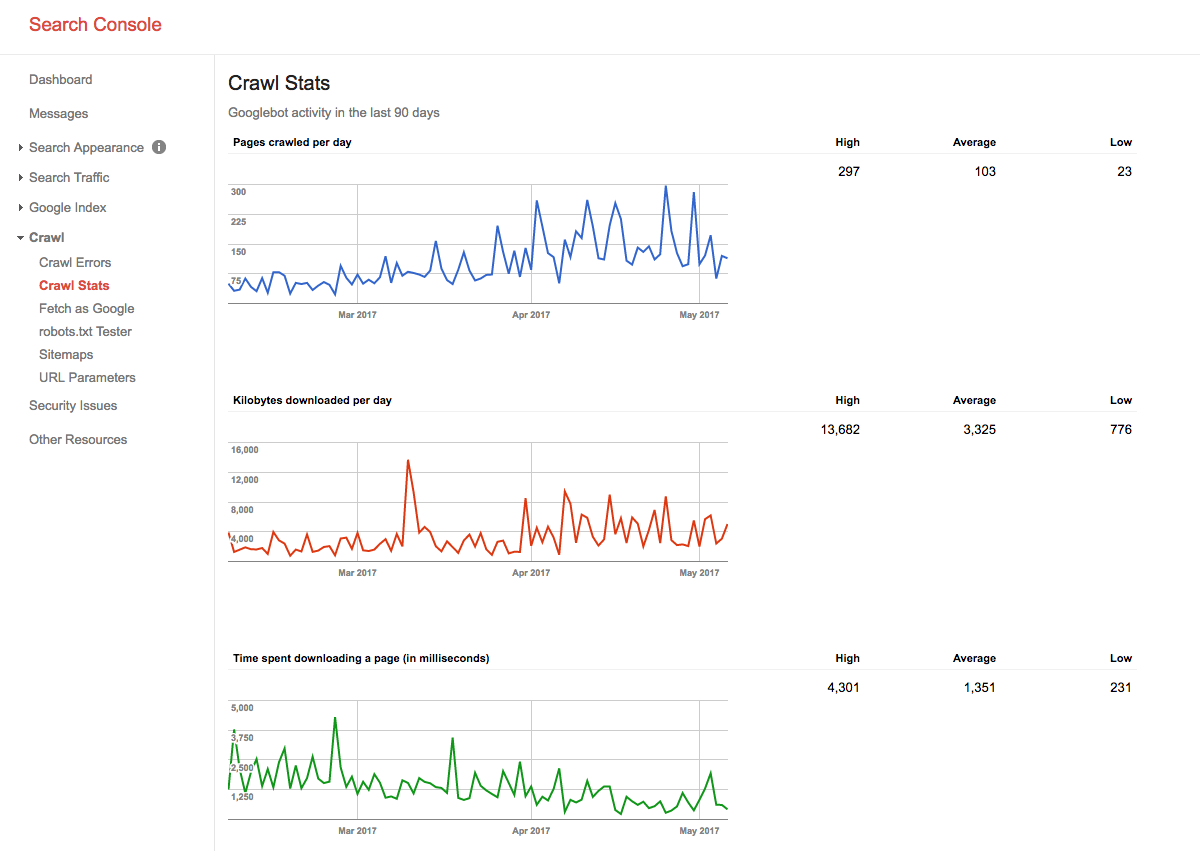This screenshot has height=851, width=1200.
Task: Open the Google Index menu item
Action: pos(67,208)
